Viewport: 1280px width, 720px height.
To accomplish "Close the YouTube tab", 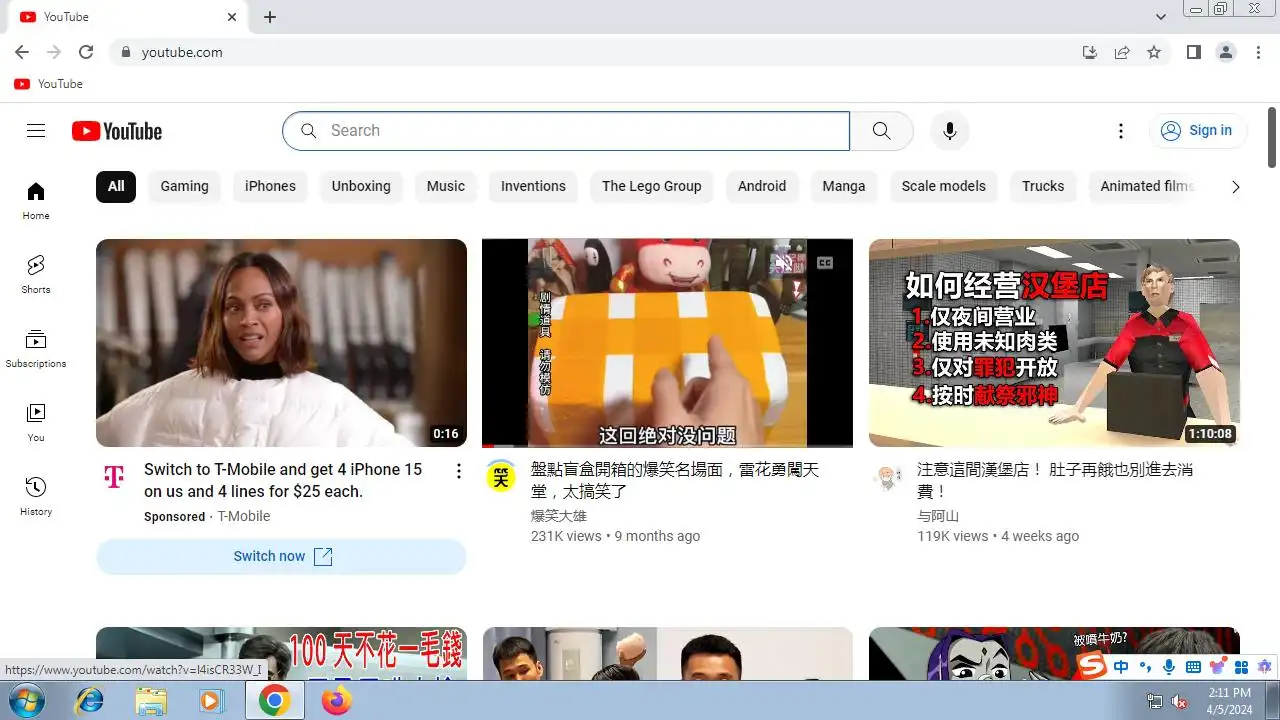I will click(x=232, y=17).
